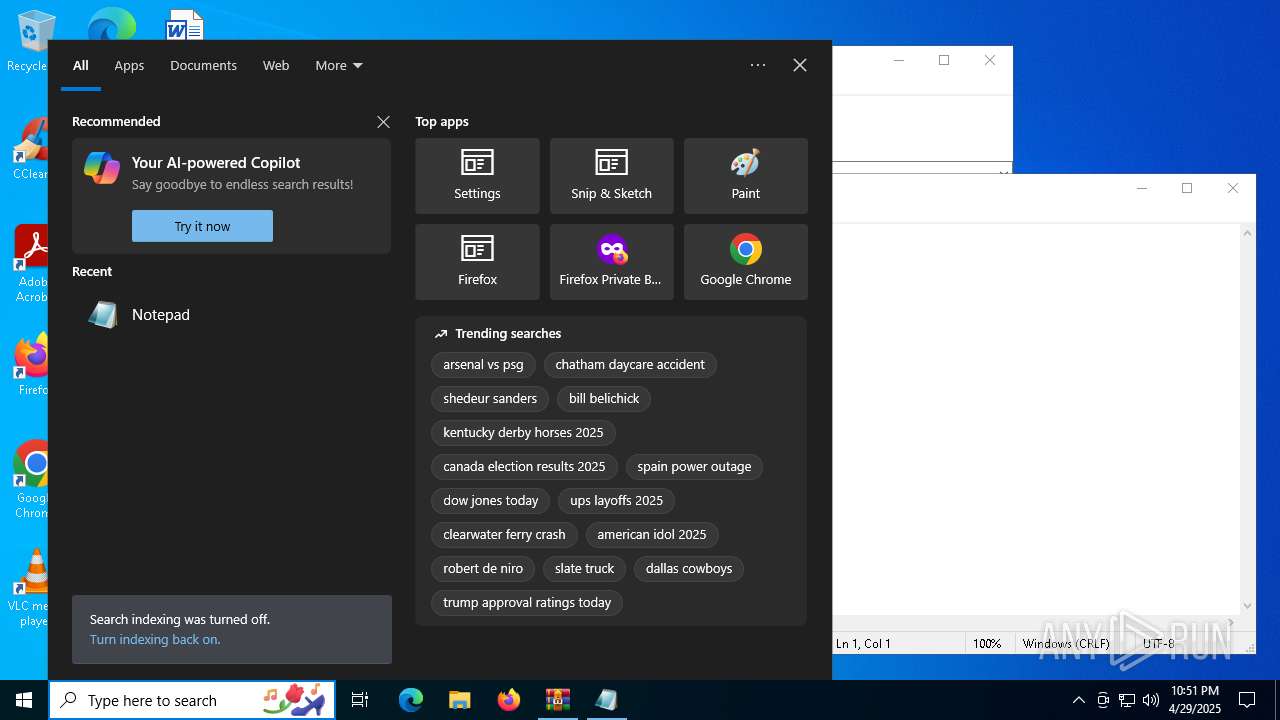Click the network tray icon

click(1127, 700)
